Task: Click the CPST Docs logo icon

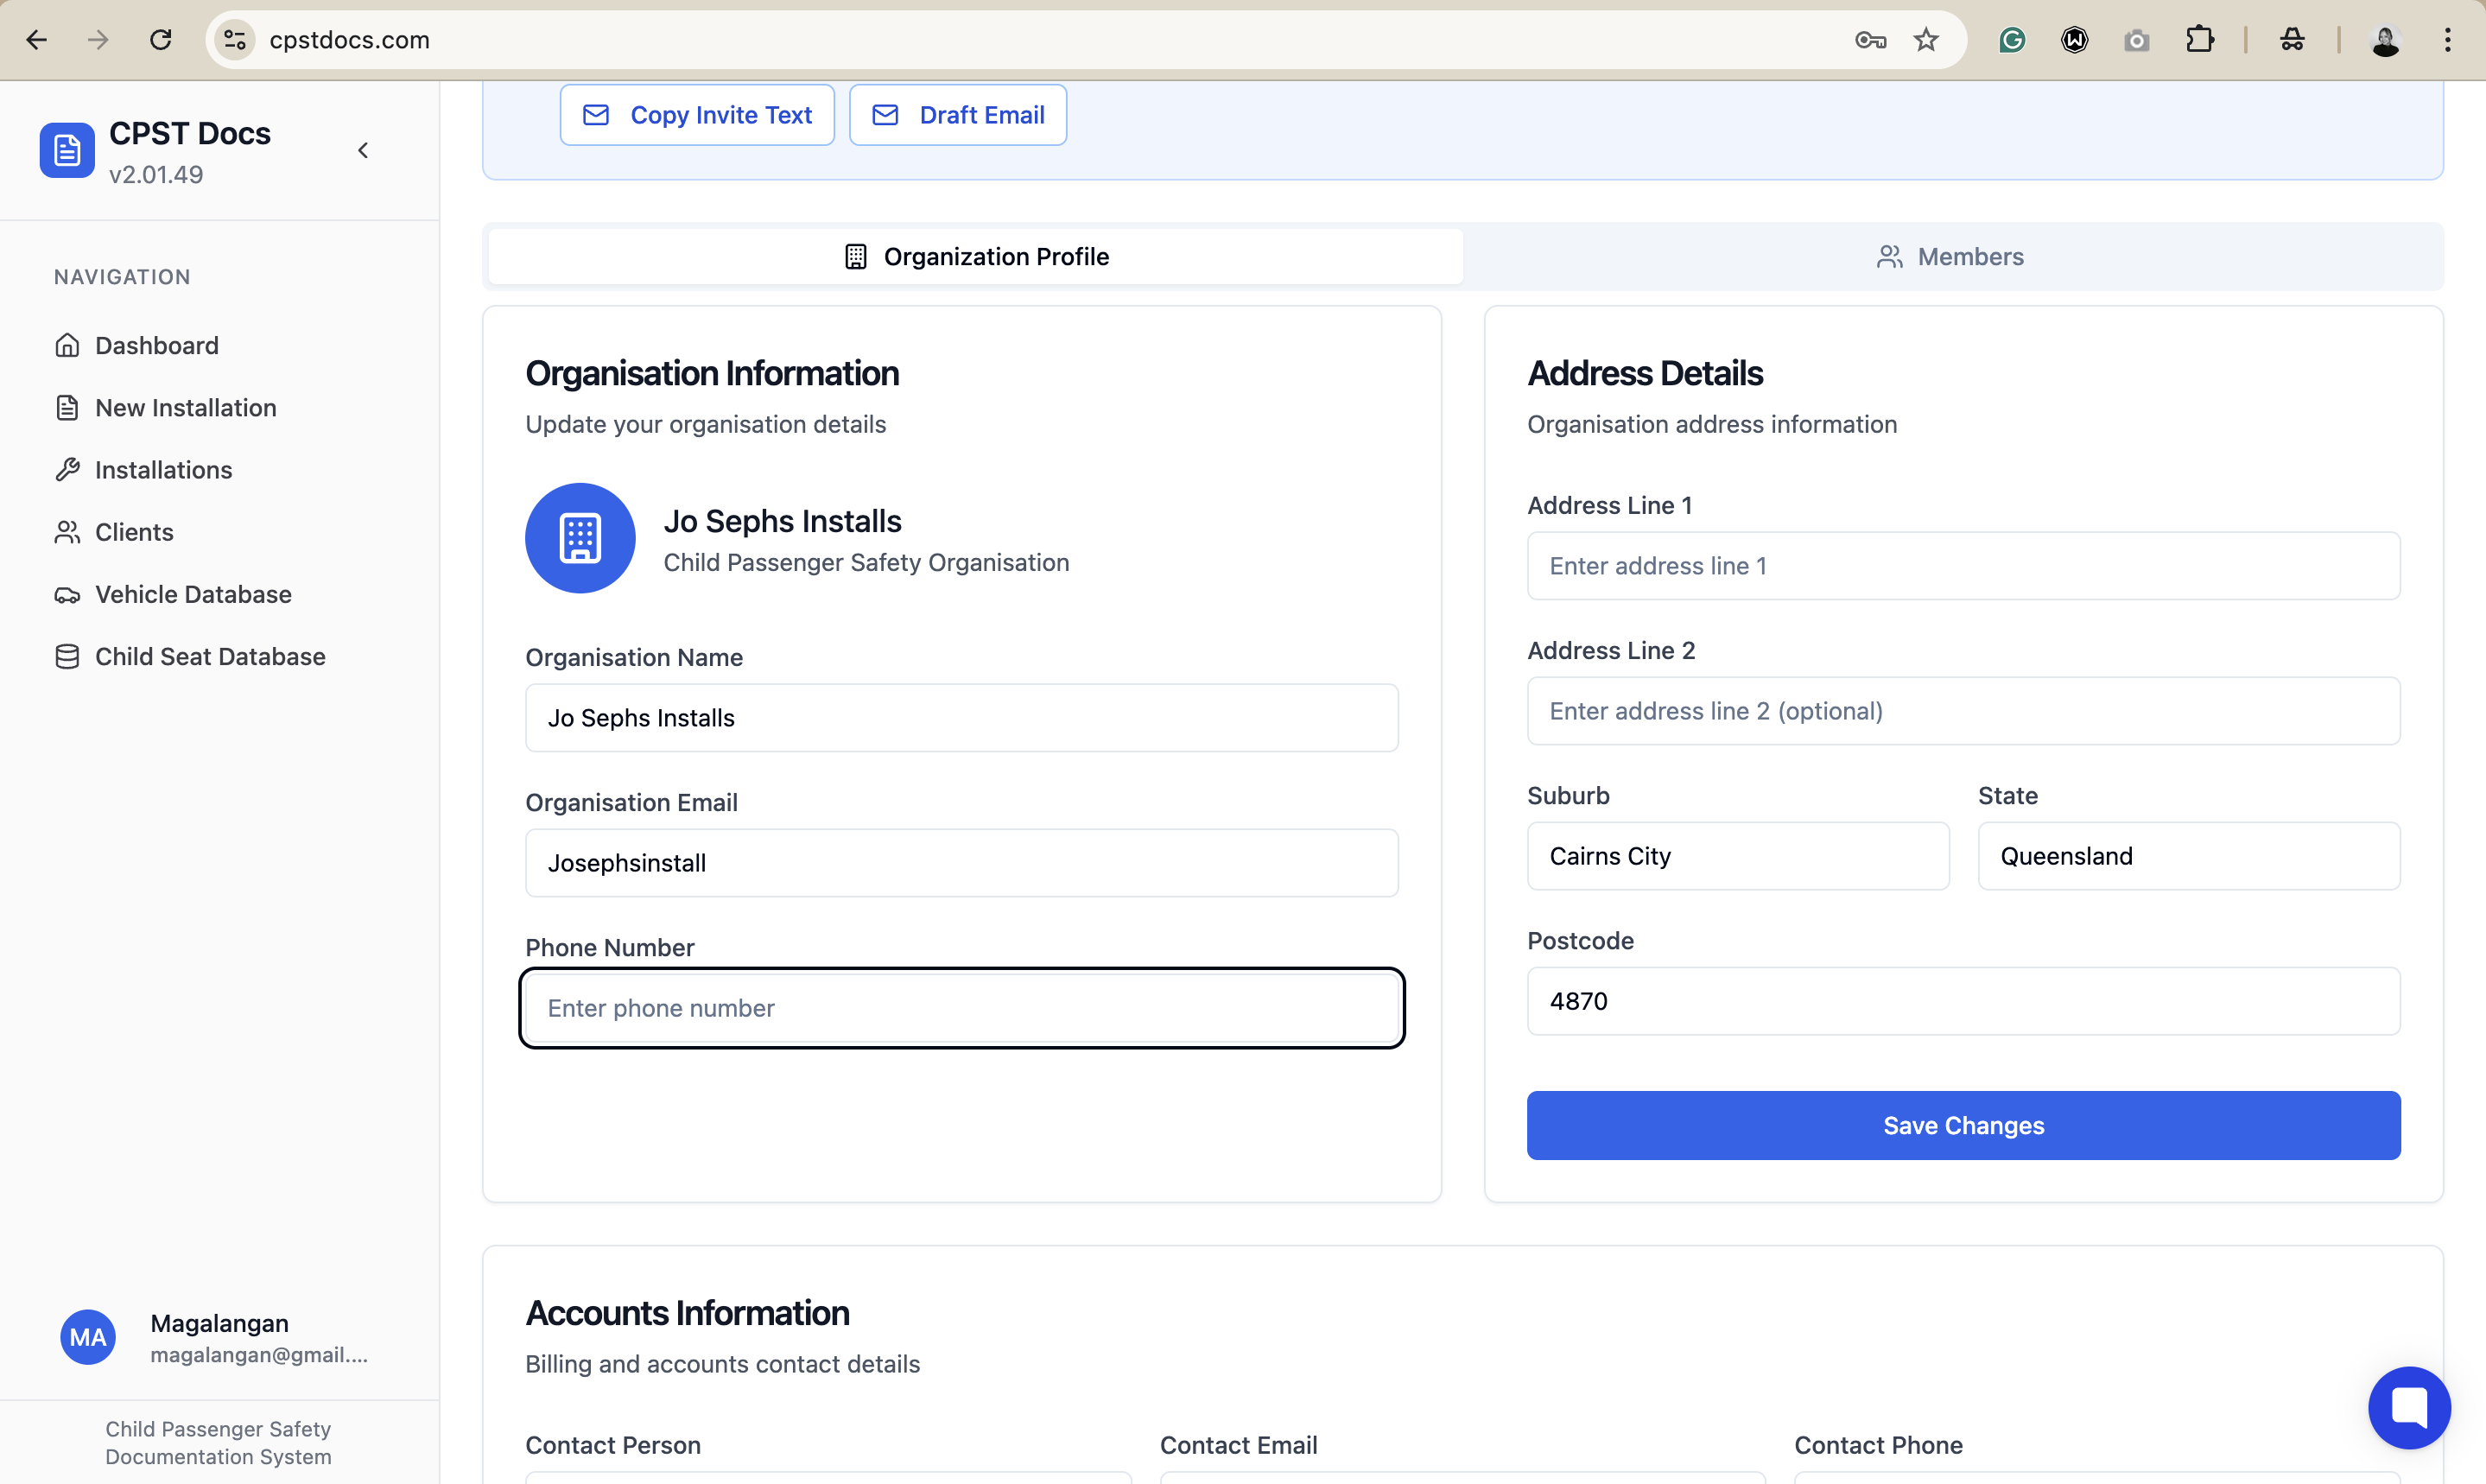Action: coord(67,150)
